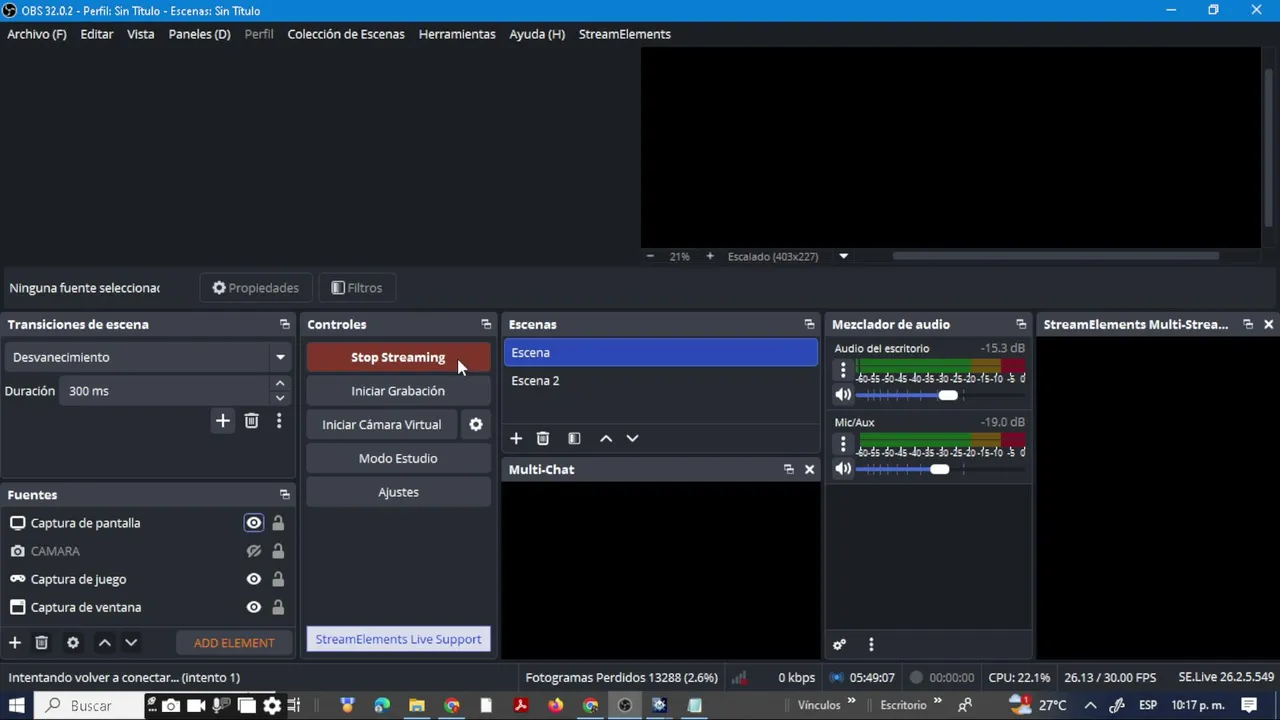Move the selected source down in Fuentes
The image size is (1280, 720).
point(131,642)
